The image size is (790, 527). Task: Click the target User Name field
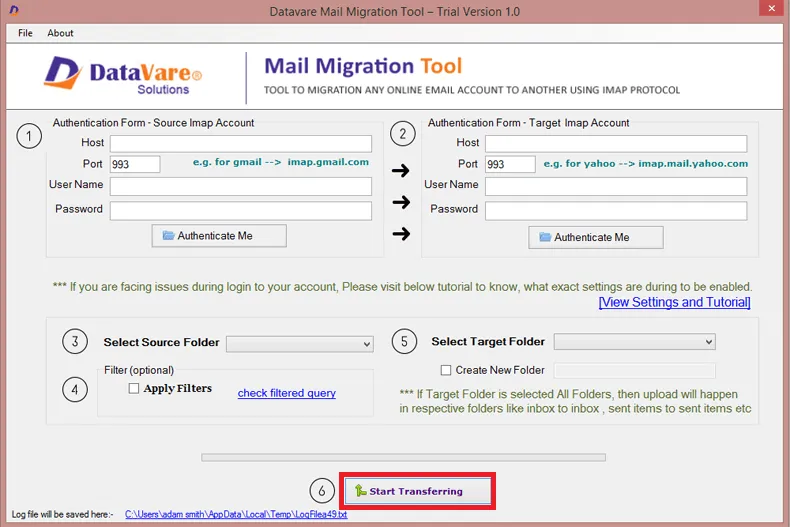coord(616,186)
